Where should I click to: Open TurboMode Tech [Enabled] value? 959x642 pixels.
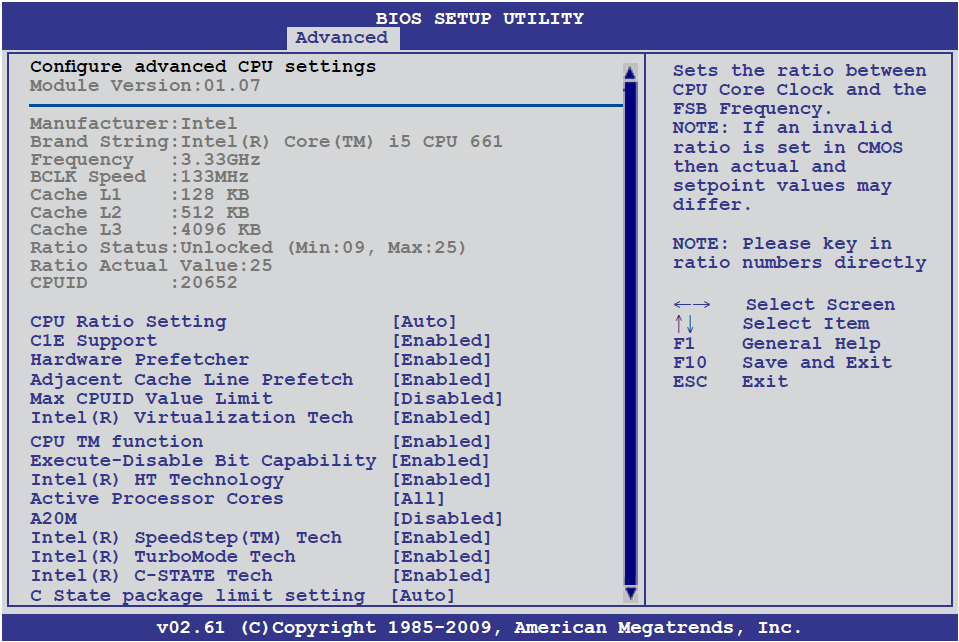[x=442, y=556]
